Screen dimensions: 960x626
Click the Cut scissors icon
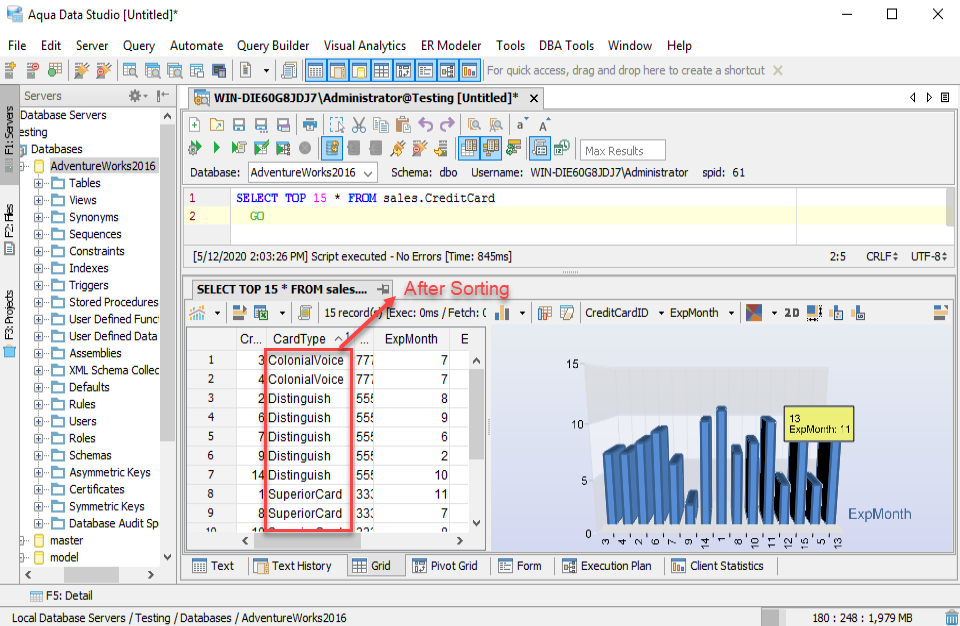pos(358,125)
